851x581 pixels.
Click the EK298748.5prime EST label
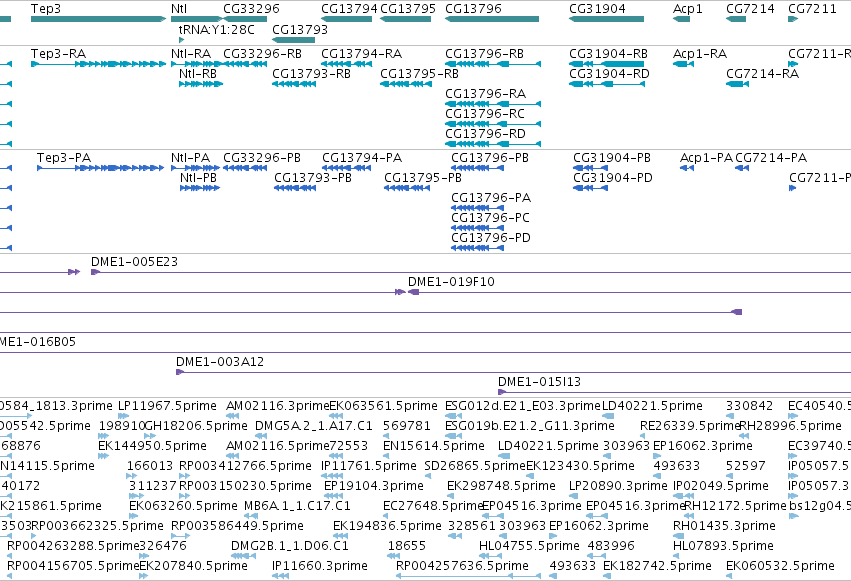pos(501,486)
